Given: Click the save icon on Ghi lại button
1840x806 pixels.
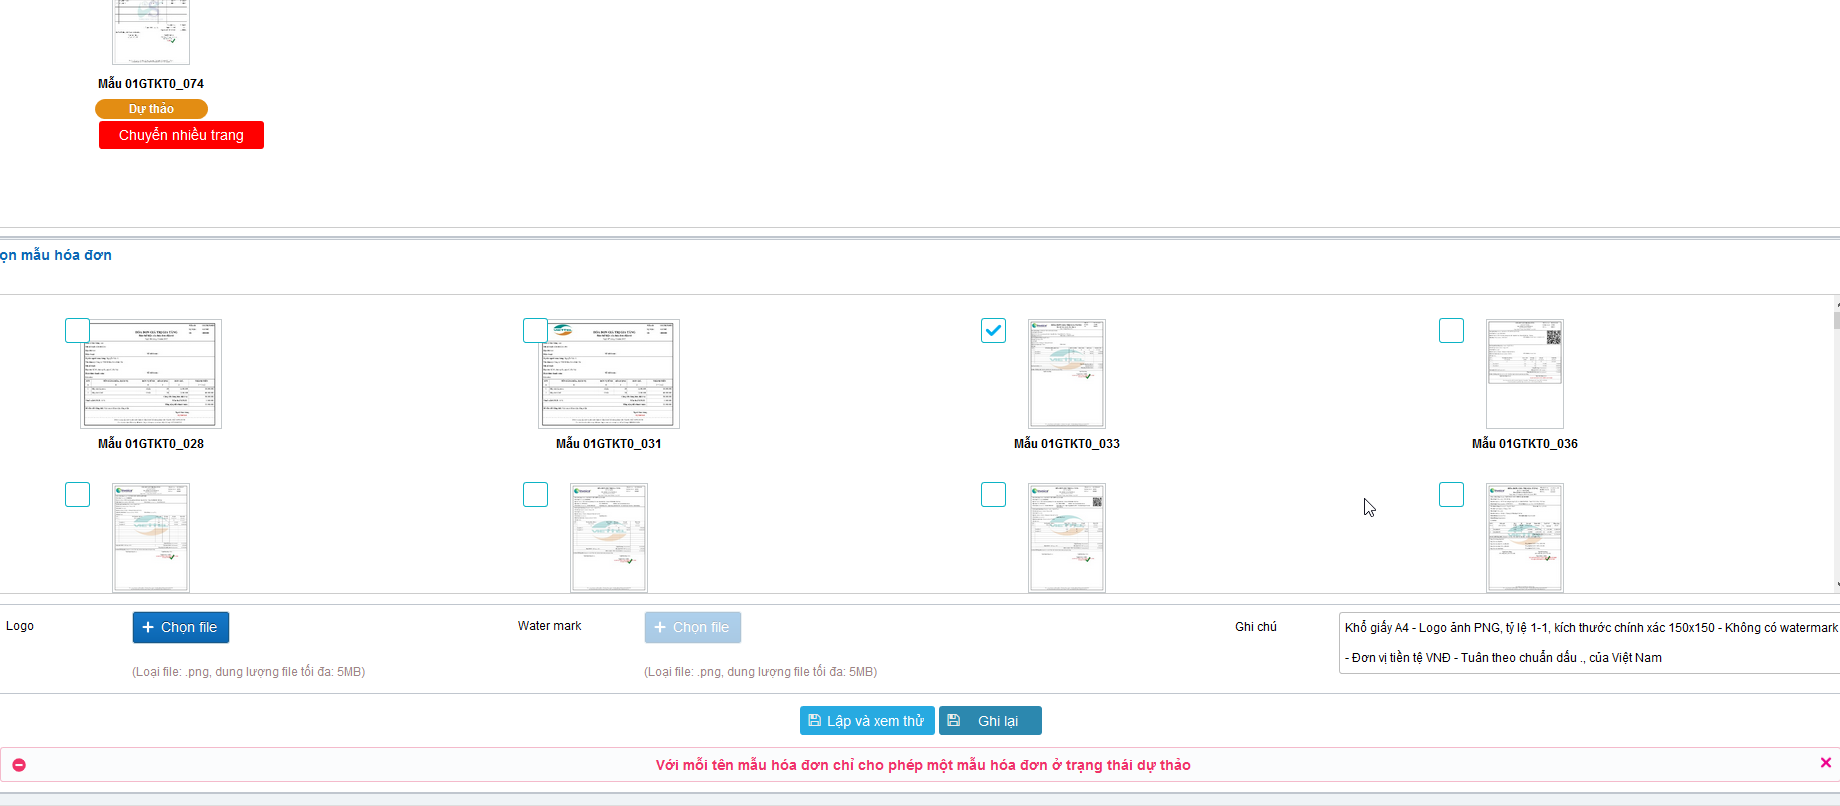Looking at the screenshot, I should tap(954, 721).
